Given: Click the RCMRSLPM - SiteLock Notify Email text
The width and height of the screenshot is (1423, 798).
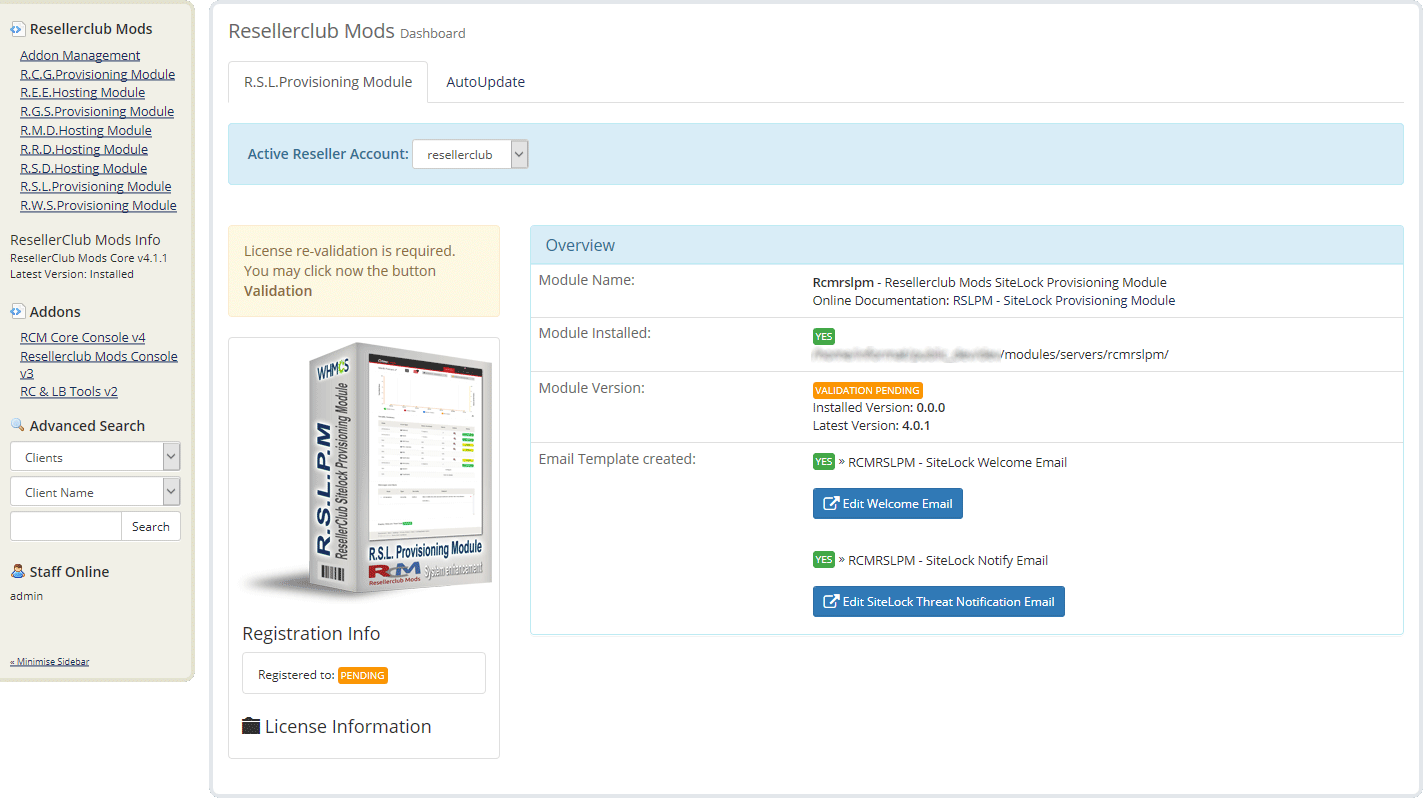Looking at the screenshot, I should [948, 560].
